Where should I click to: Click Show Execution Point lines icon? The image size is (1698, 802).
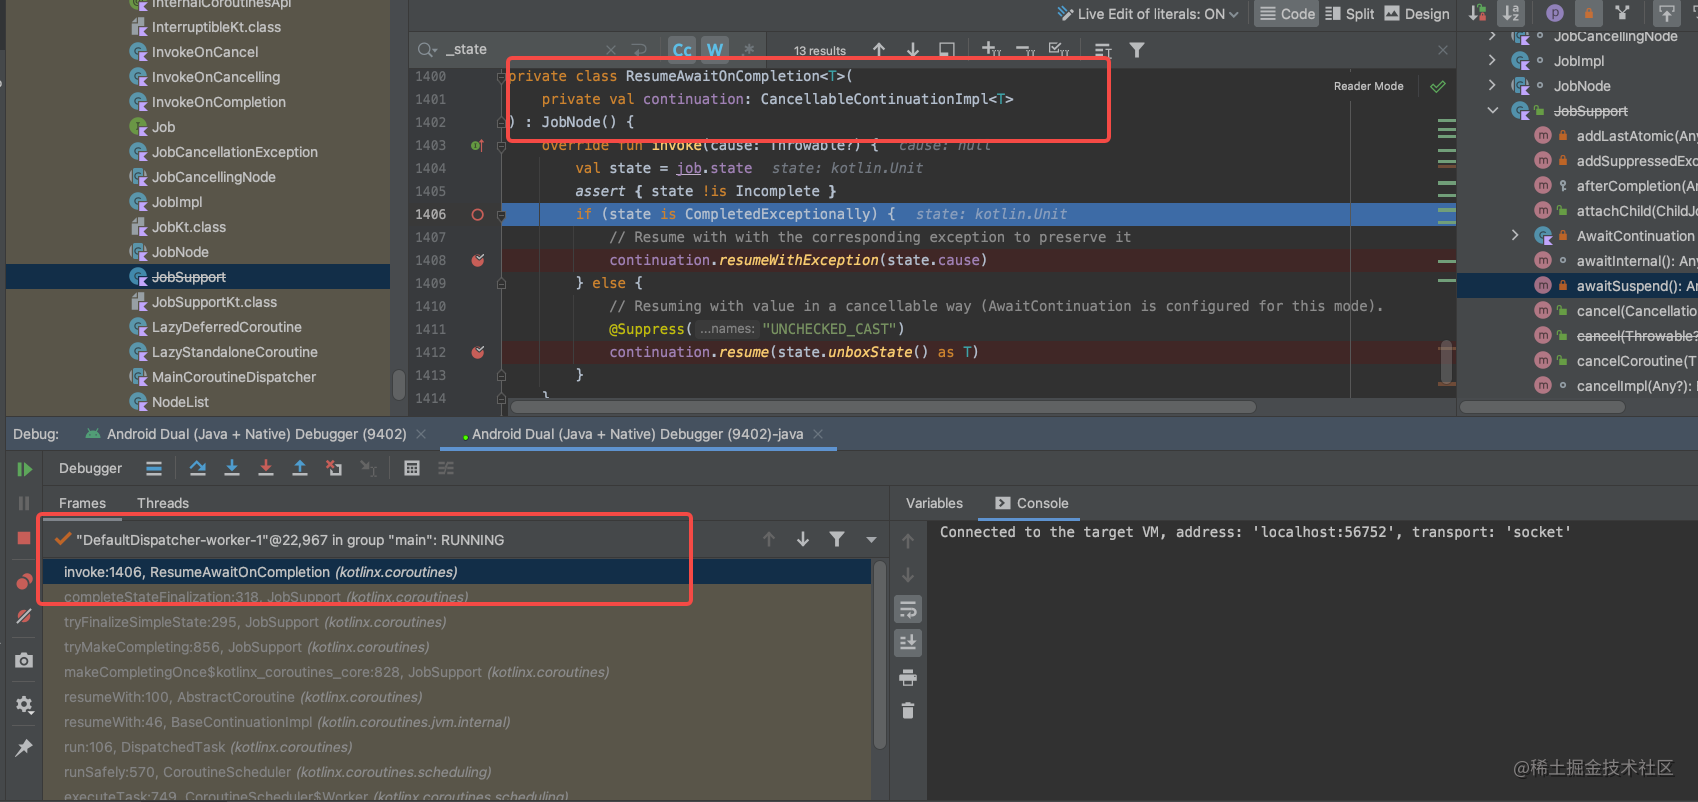[154, 468]
